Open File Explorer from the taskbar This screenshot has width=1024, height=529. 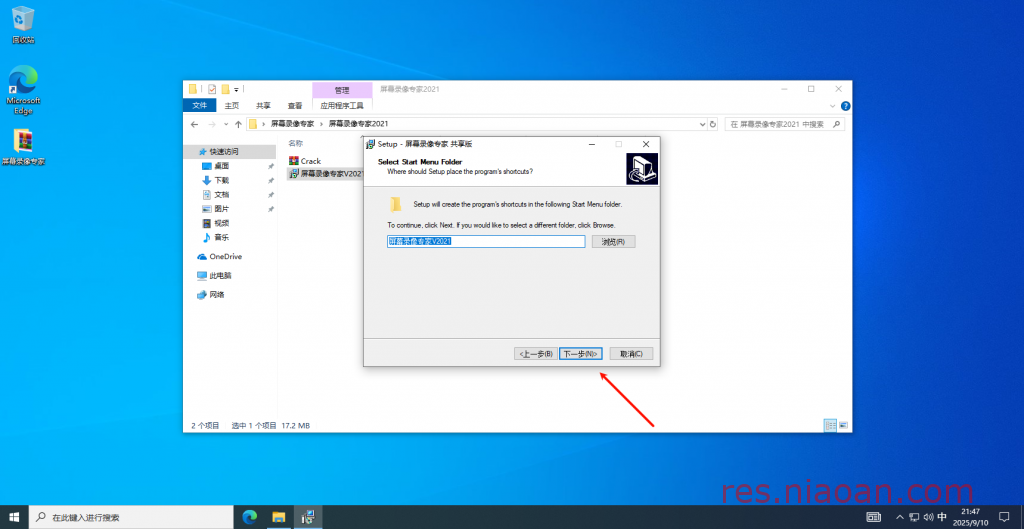279,517
